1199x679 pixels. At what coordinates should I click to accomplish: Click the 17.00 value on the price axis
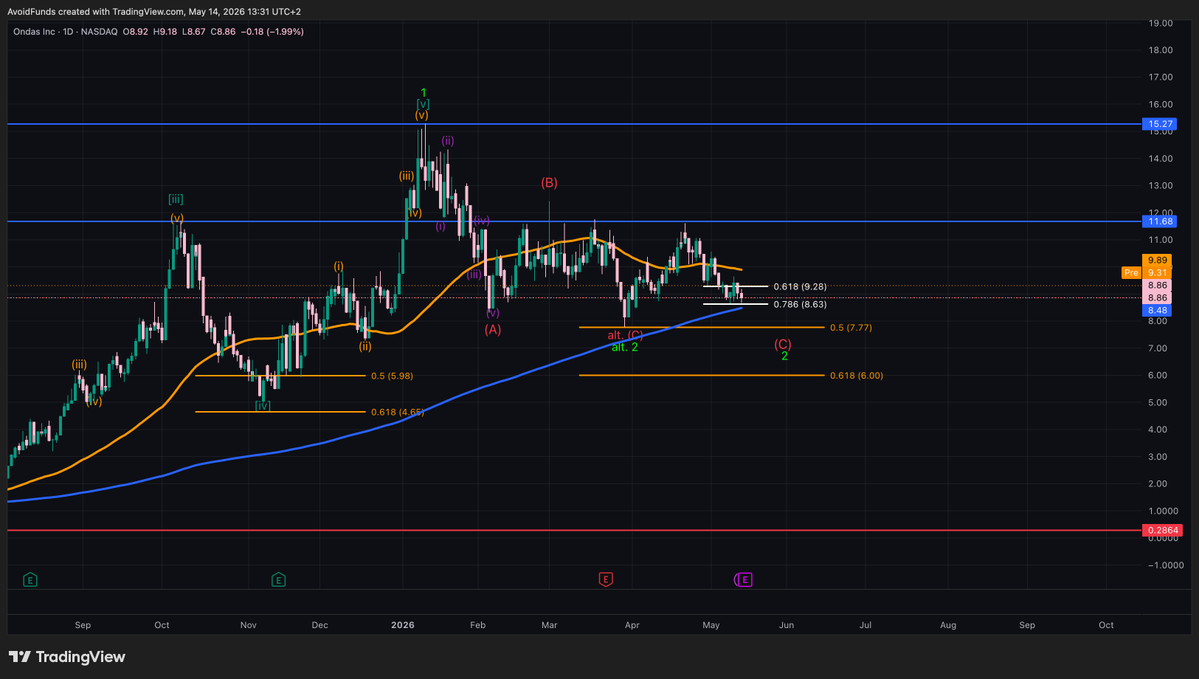coord(1161,77)
